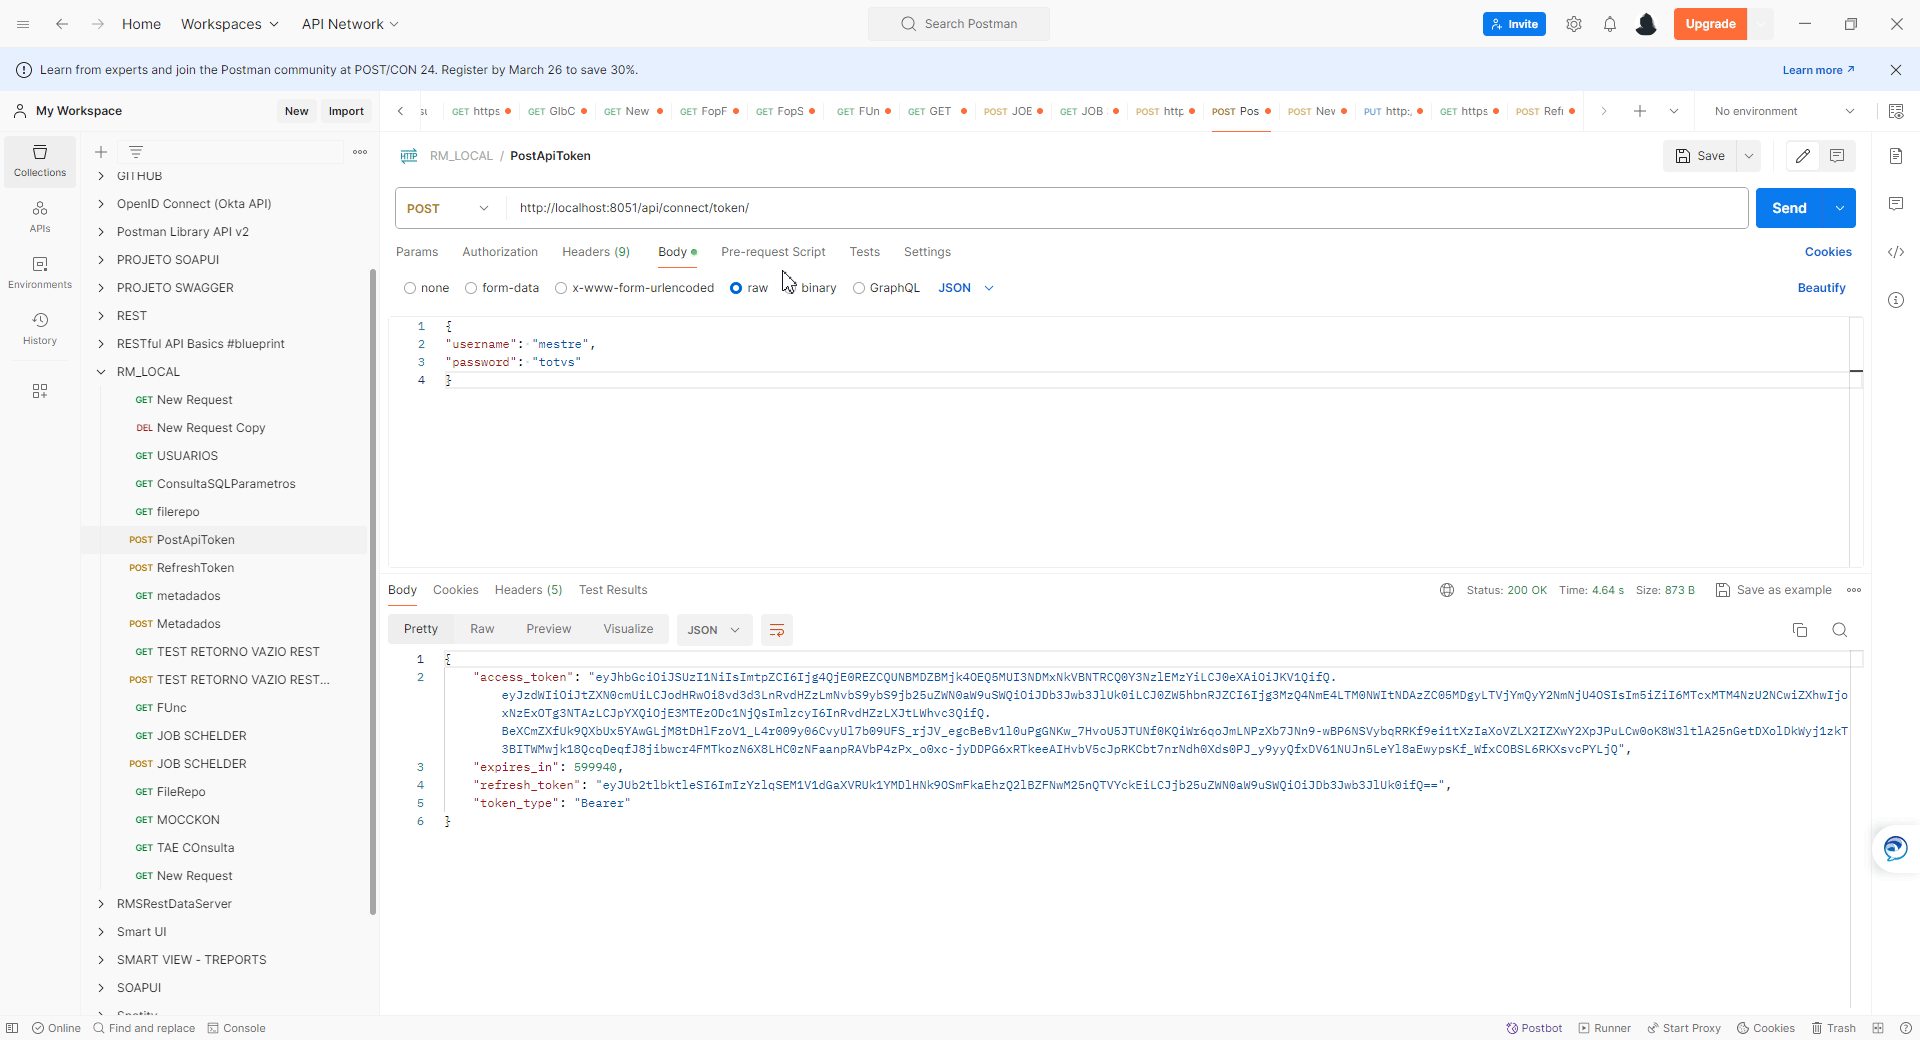Switch to the Headers (9) tab
This screenshot has height=1040, width=1920.
(x=596, y=252)
